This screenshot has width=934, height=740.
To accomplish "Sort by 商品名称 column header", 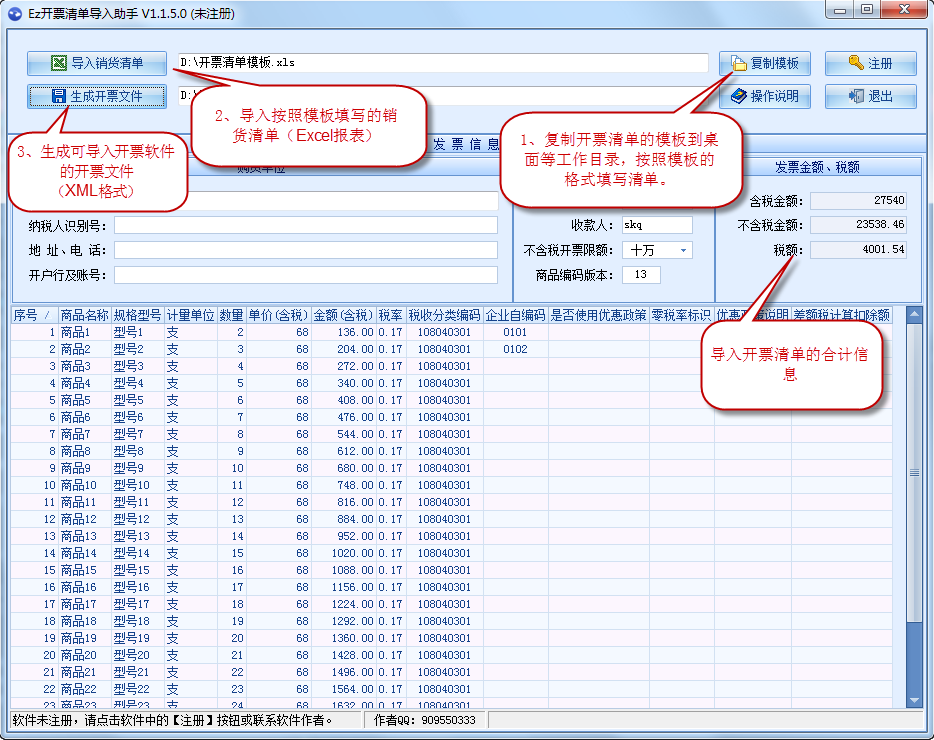I will [84, 315].
